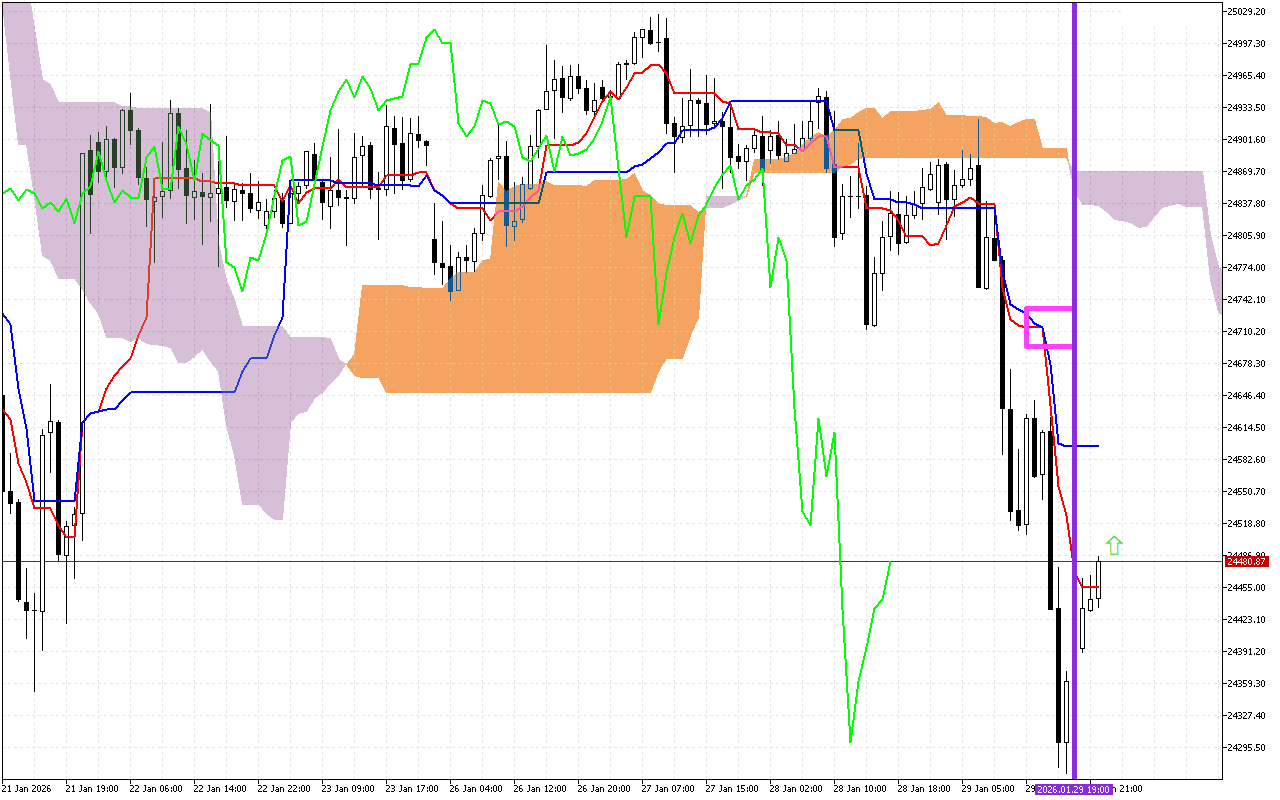
Task: Click the 28 Jan 10:00 time label
Action: pos(860,789)
